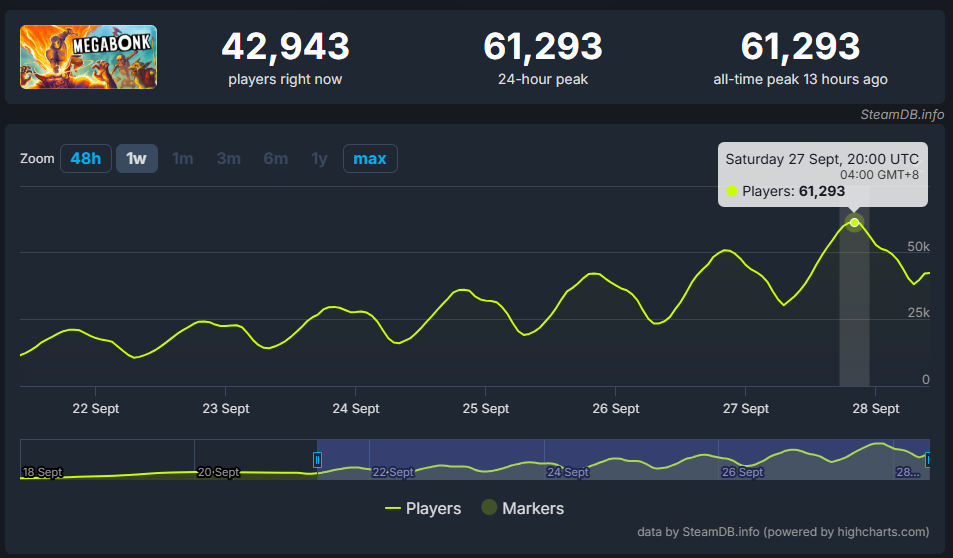This screenshot has height=558, width=953.
Task: Click the Megabonk game thumbnail image
Action: (x=88, y=57)
